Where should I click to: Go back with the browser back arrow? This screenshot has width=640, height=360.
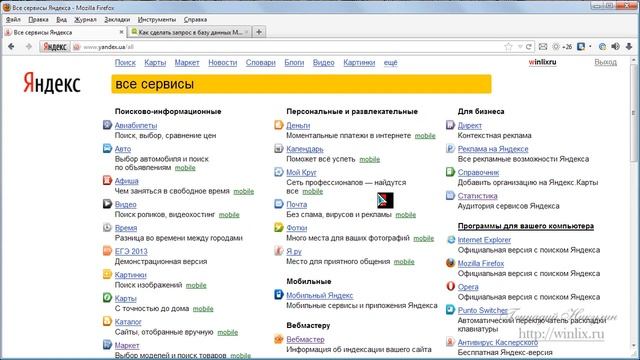tap(11, 47)
